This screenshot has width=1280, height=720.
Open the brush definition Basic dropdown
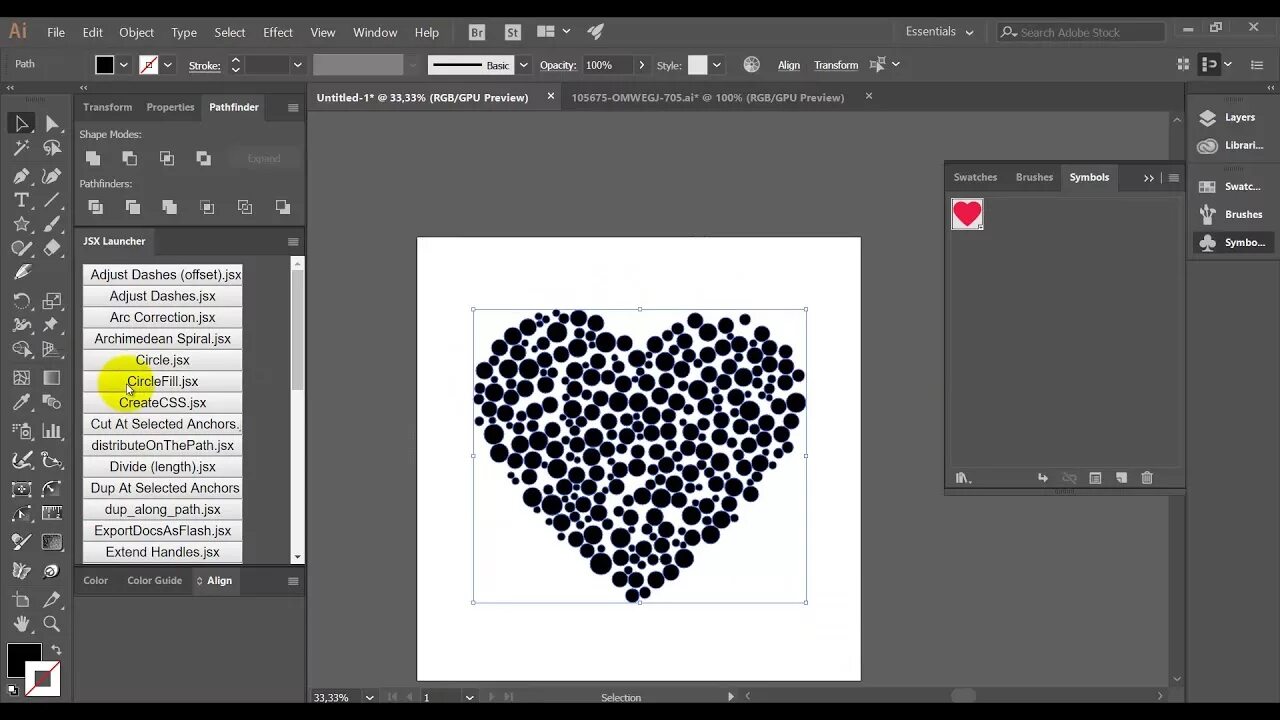click(x=524, y=64)
